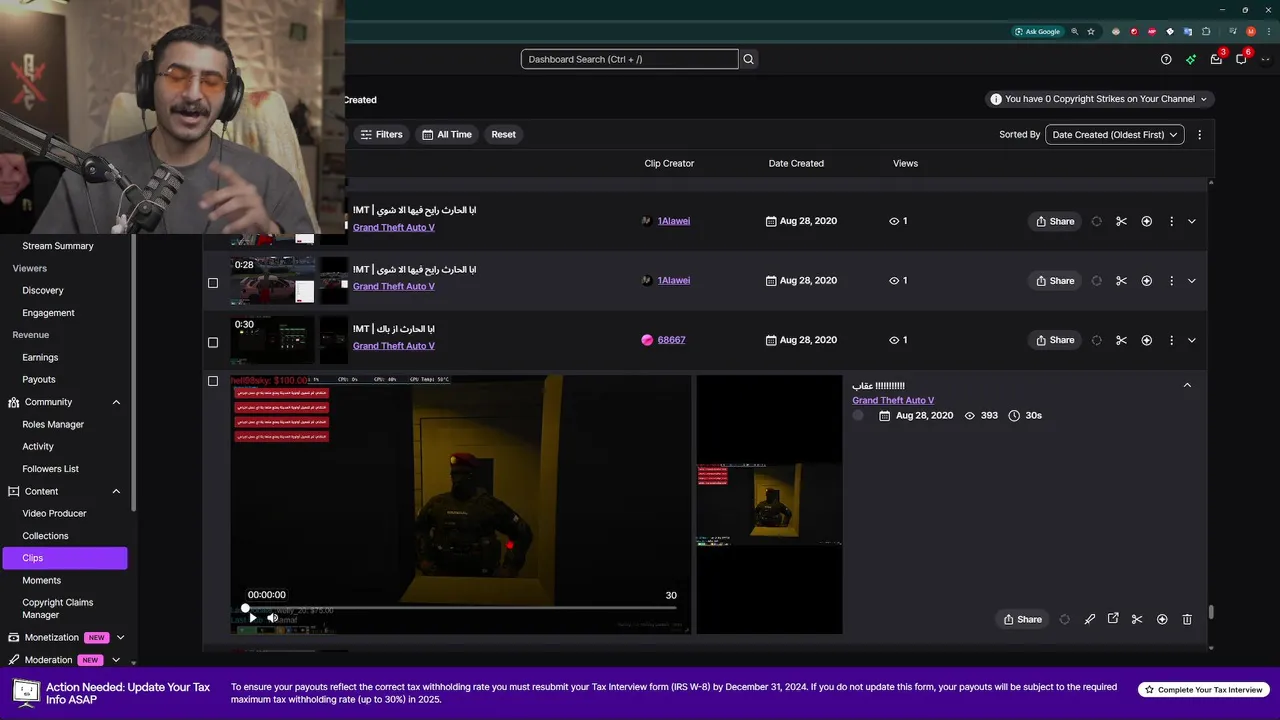Open the Twitch profile avatar menu
Viewport: 1280px width, 720px height.
[1265, 59]
